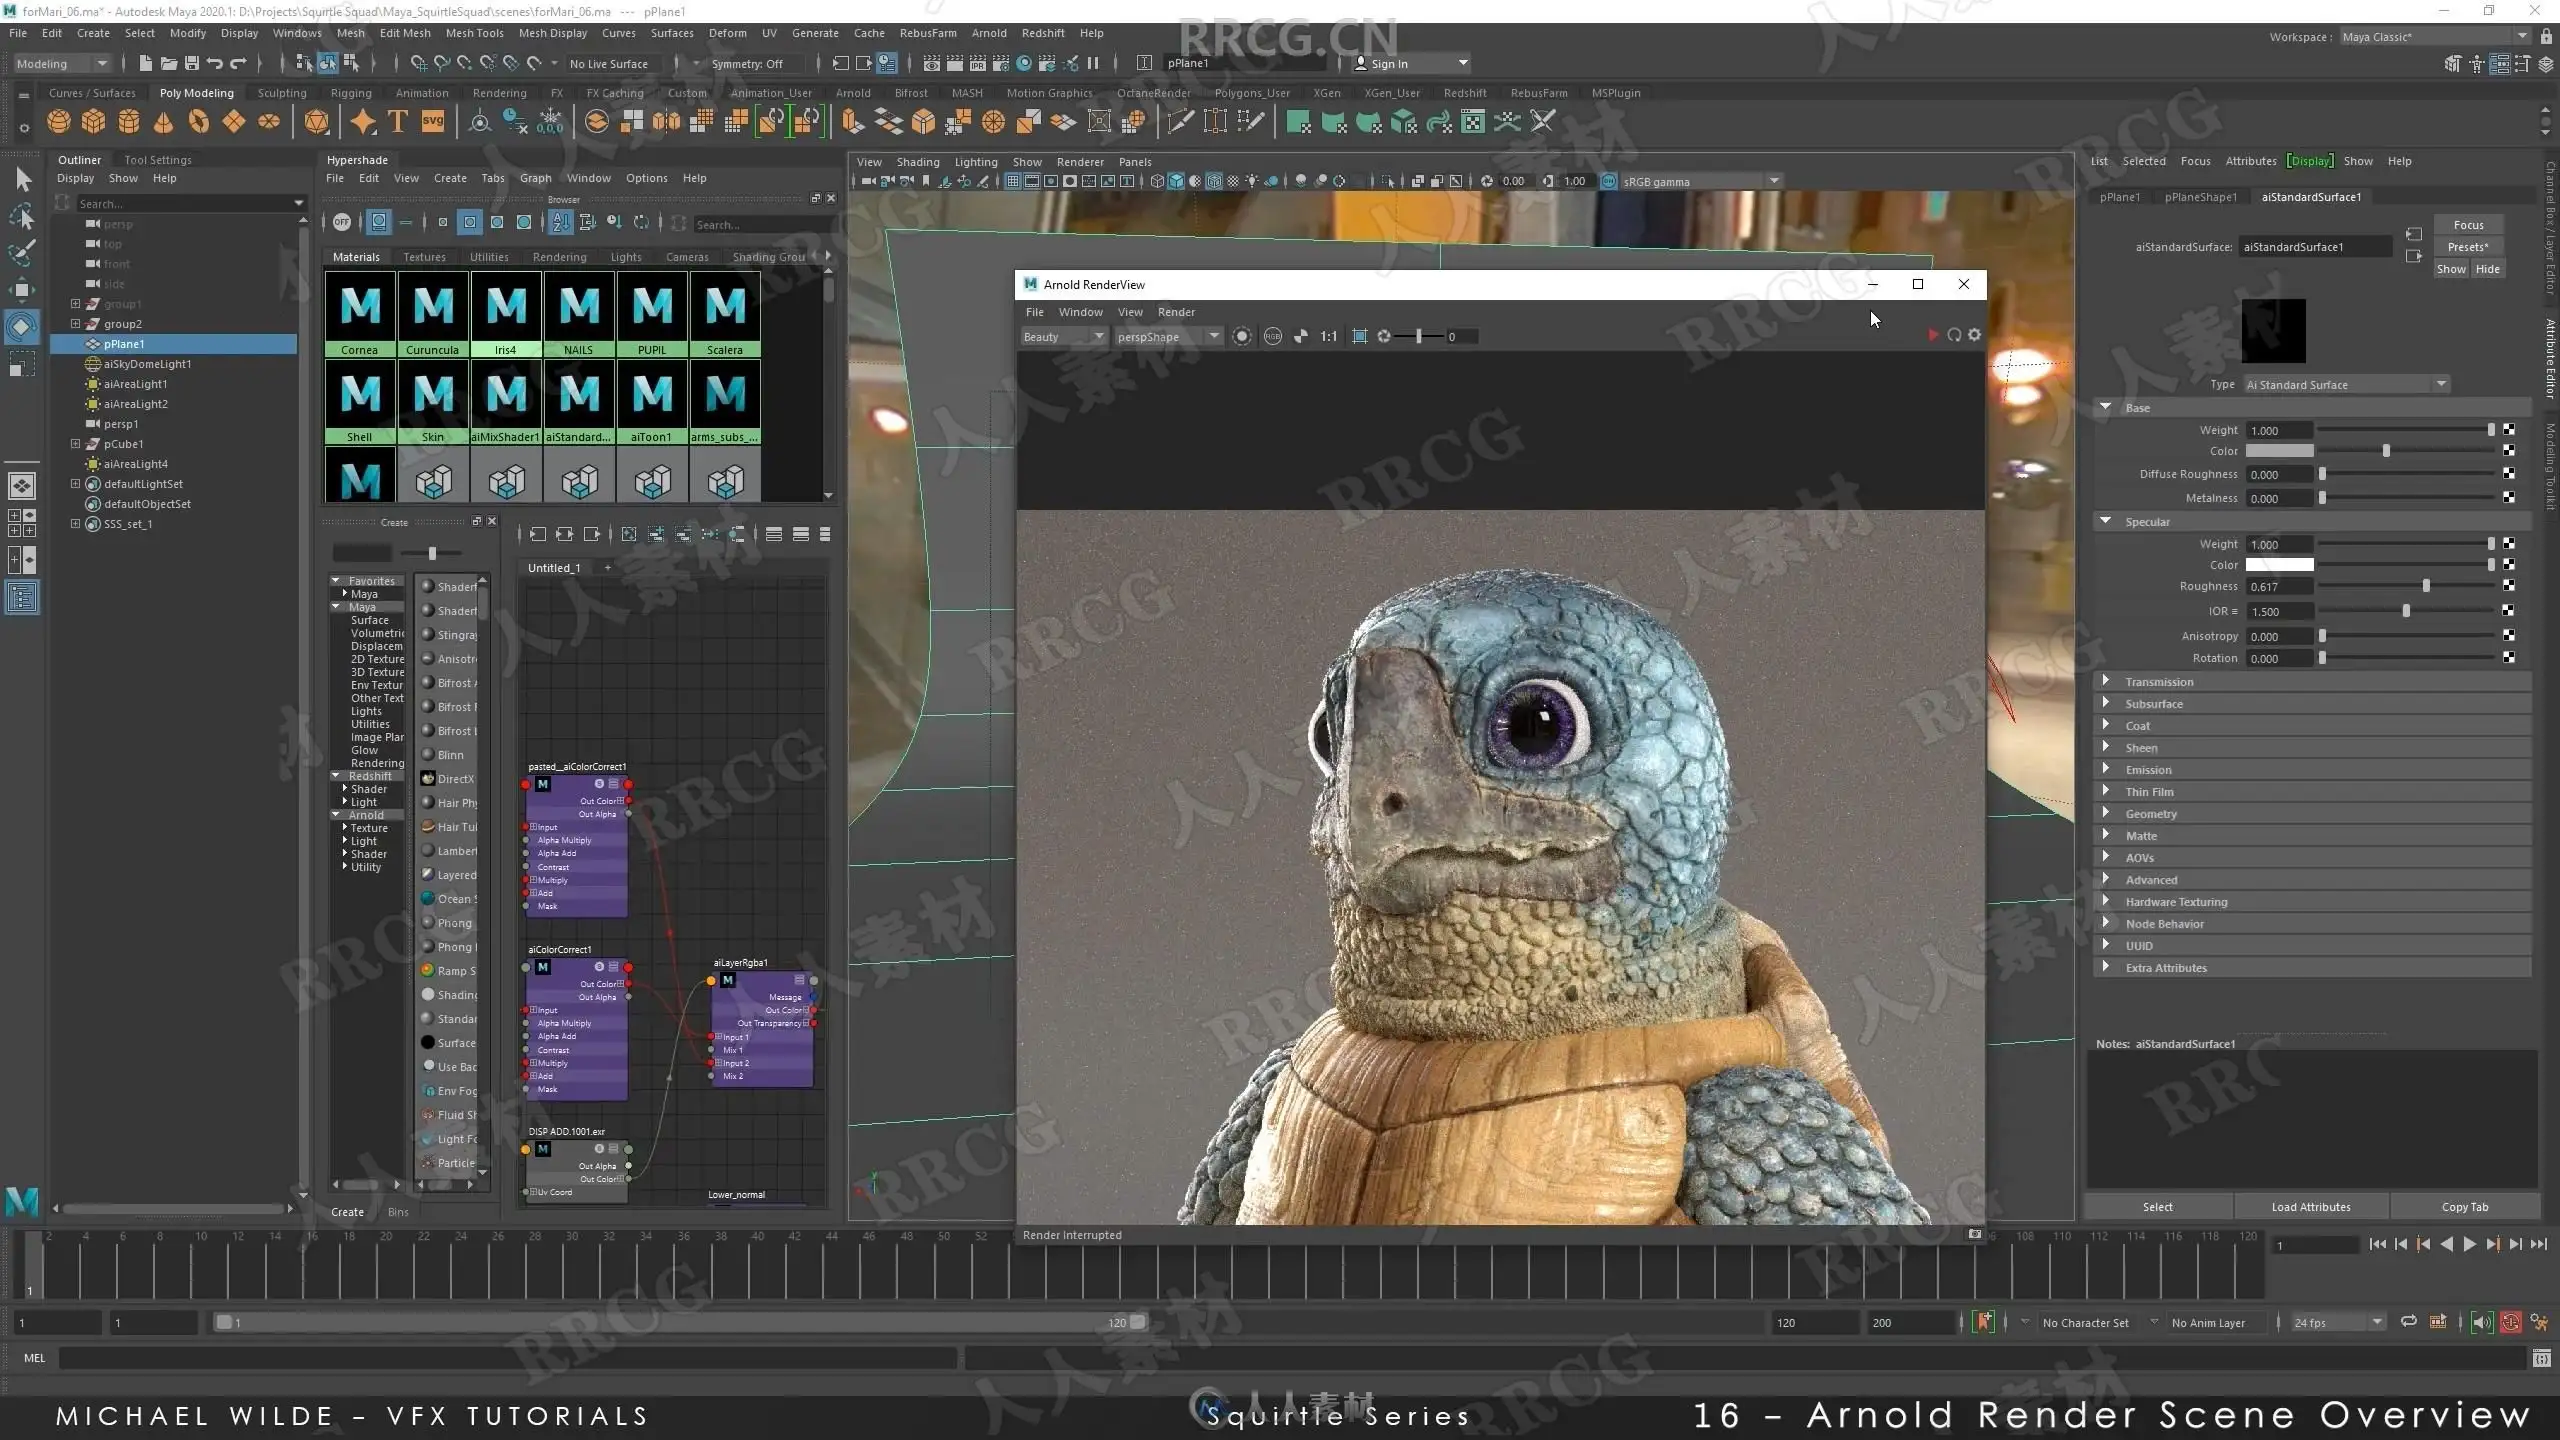
Task: Toggle the loop playback icon
Action: click(x=2409, y=1322)
